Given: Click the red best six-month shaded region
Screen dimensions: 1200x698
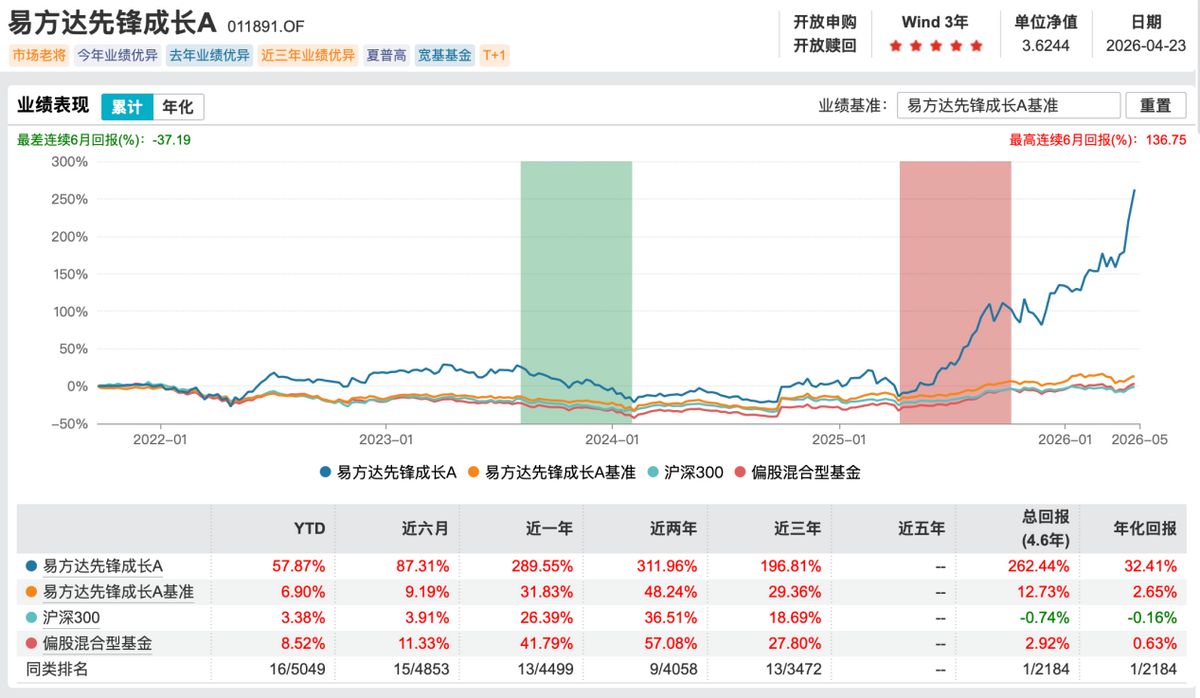Looking at the screenshot, I should click(955, 290).
